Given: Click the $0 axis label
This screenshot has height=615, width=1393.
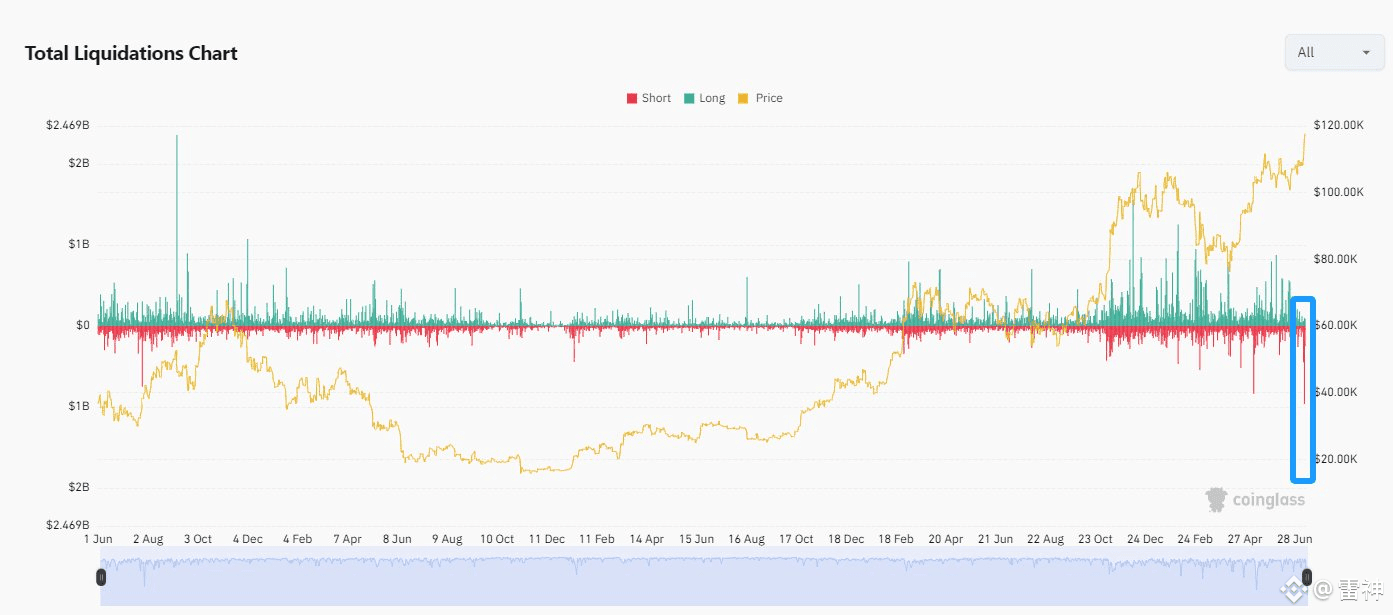Looking at the screenshot, I should pos(82,326).
